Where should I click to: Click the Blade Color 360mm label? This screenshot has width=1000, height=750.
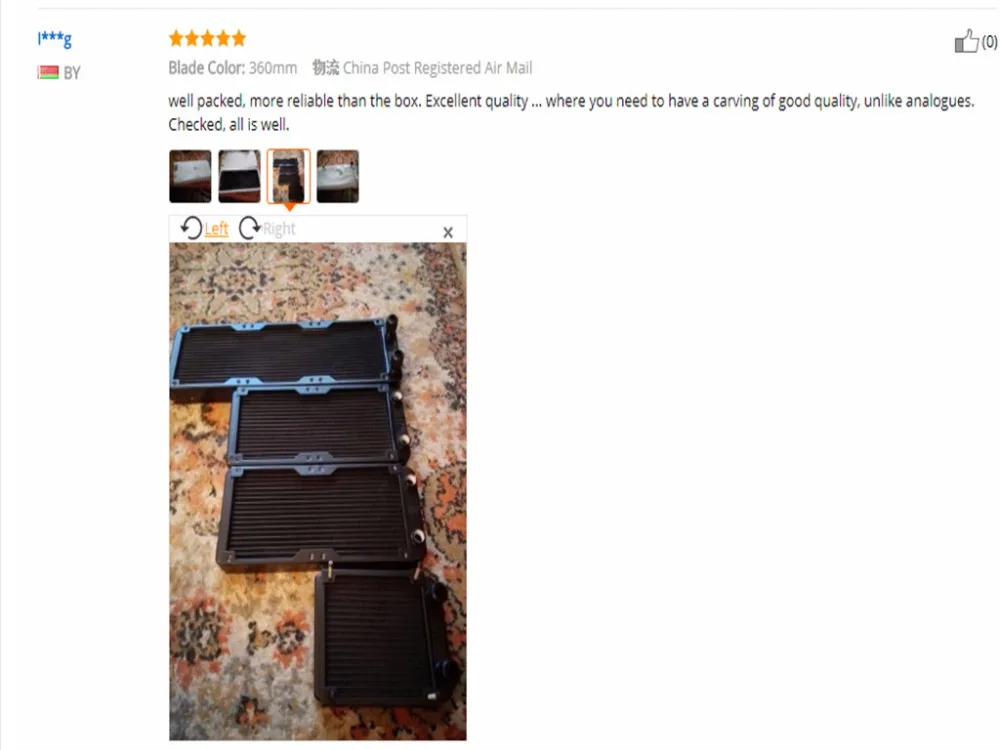click(233, 68)
